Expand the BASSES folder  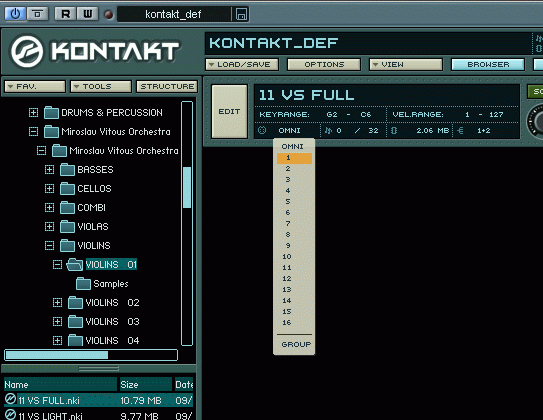click(x=50, y=169)
